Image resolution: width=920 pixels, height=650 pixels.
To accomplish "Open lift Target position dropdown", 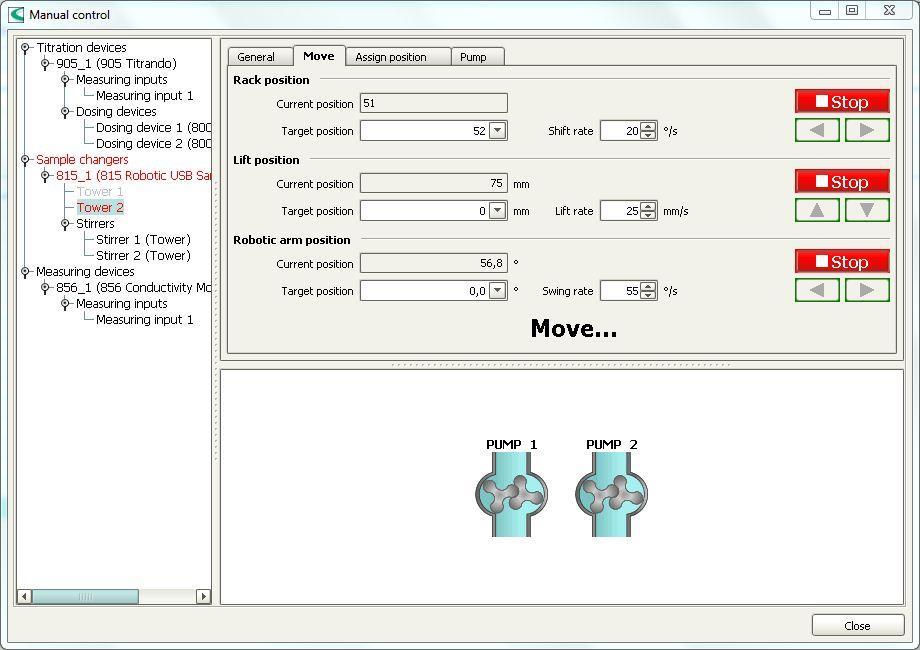I will tap(497, 211).
